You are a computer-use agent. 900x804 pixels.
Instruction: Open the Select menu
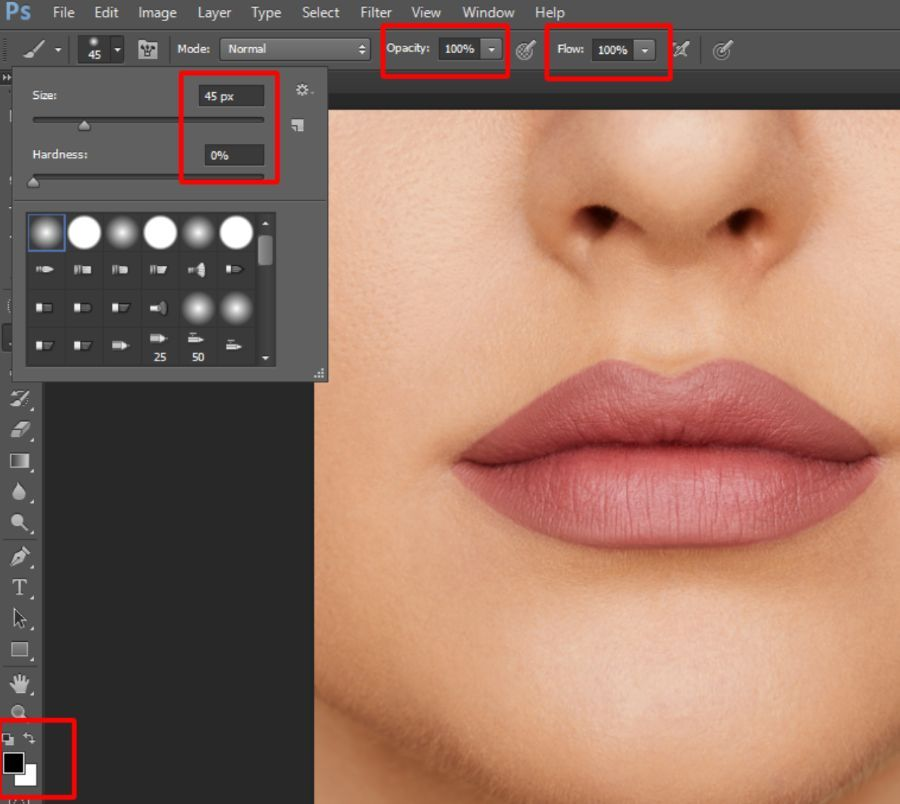tap(320, 12)
